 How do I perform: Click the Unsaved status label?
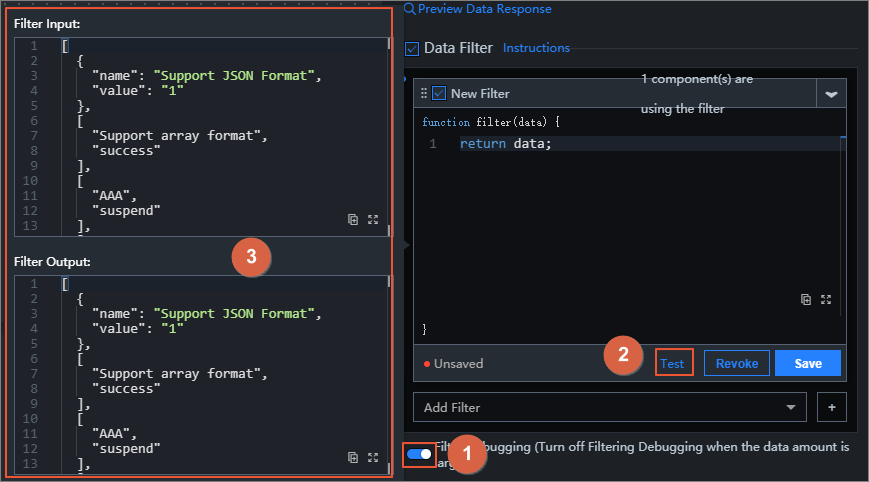point(458,363)
